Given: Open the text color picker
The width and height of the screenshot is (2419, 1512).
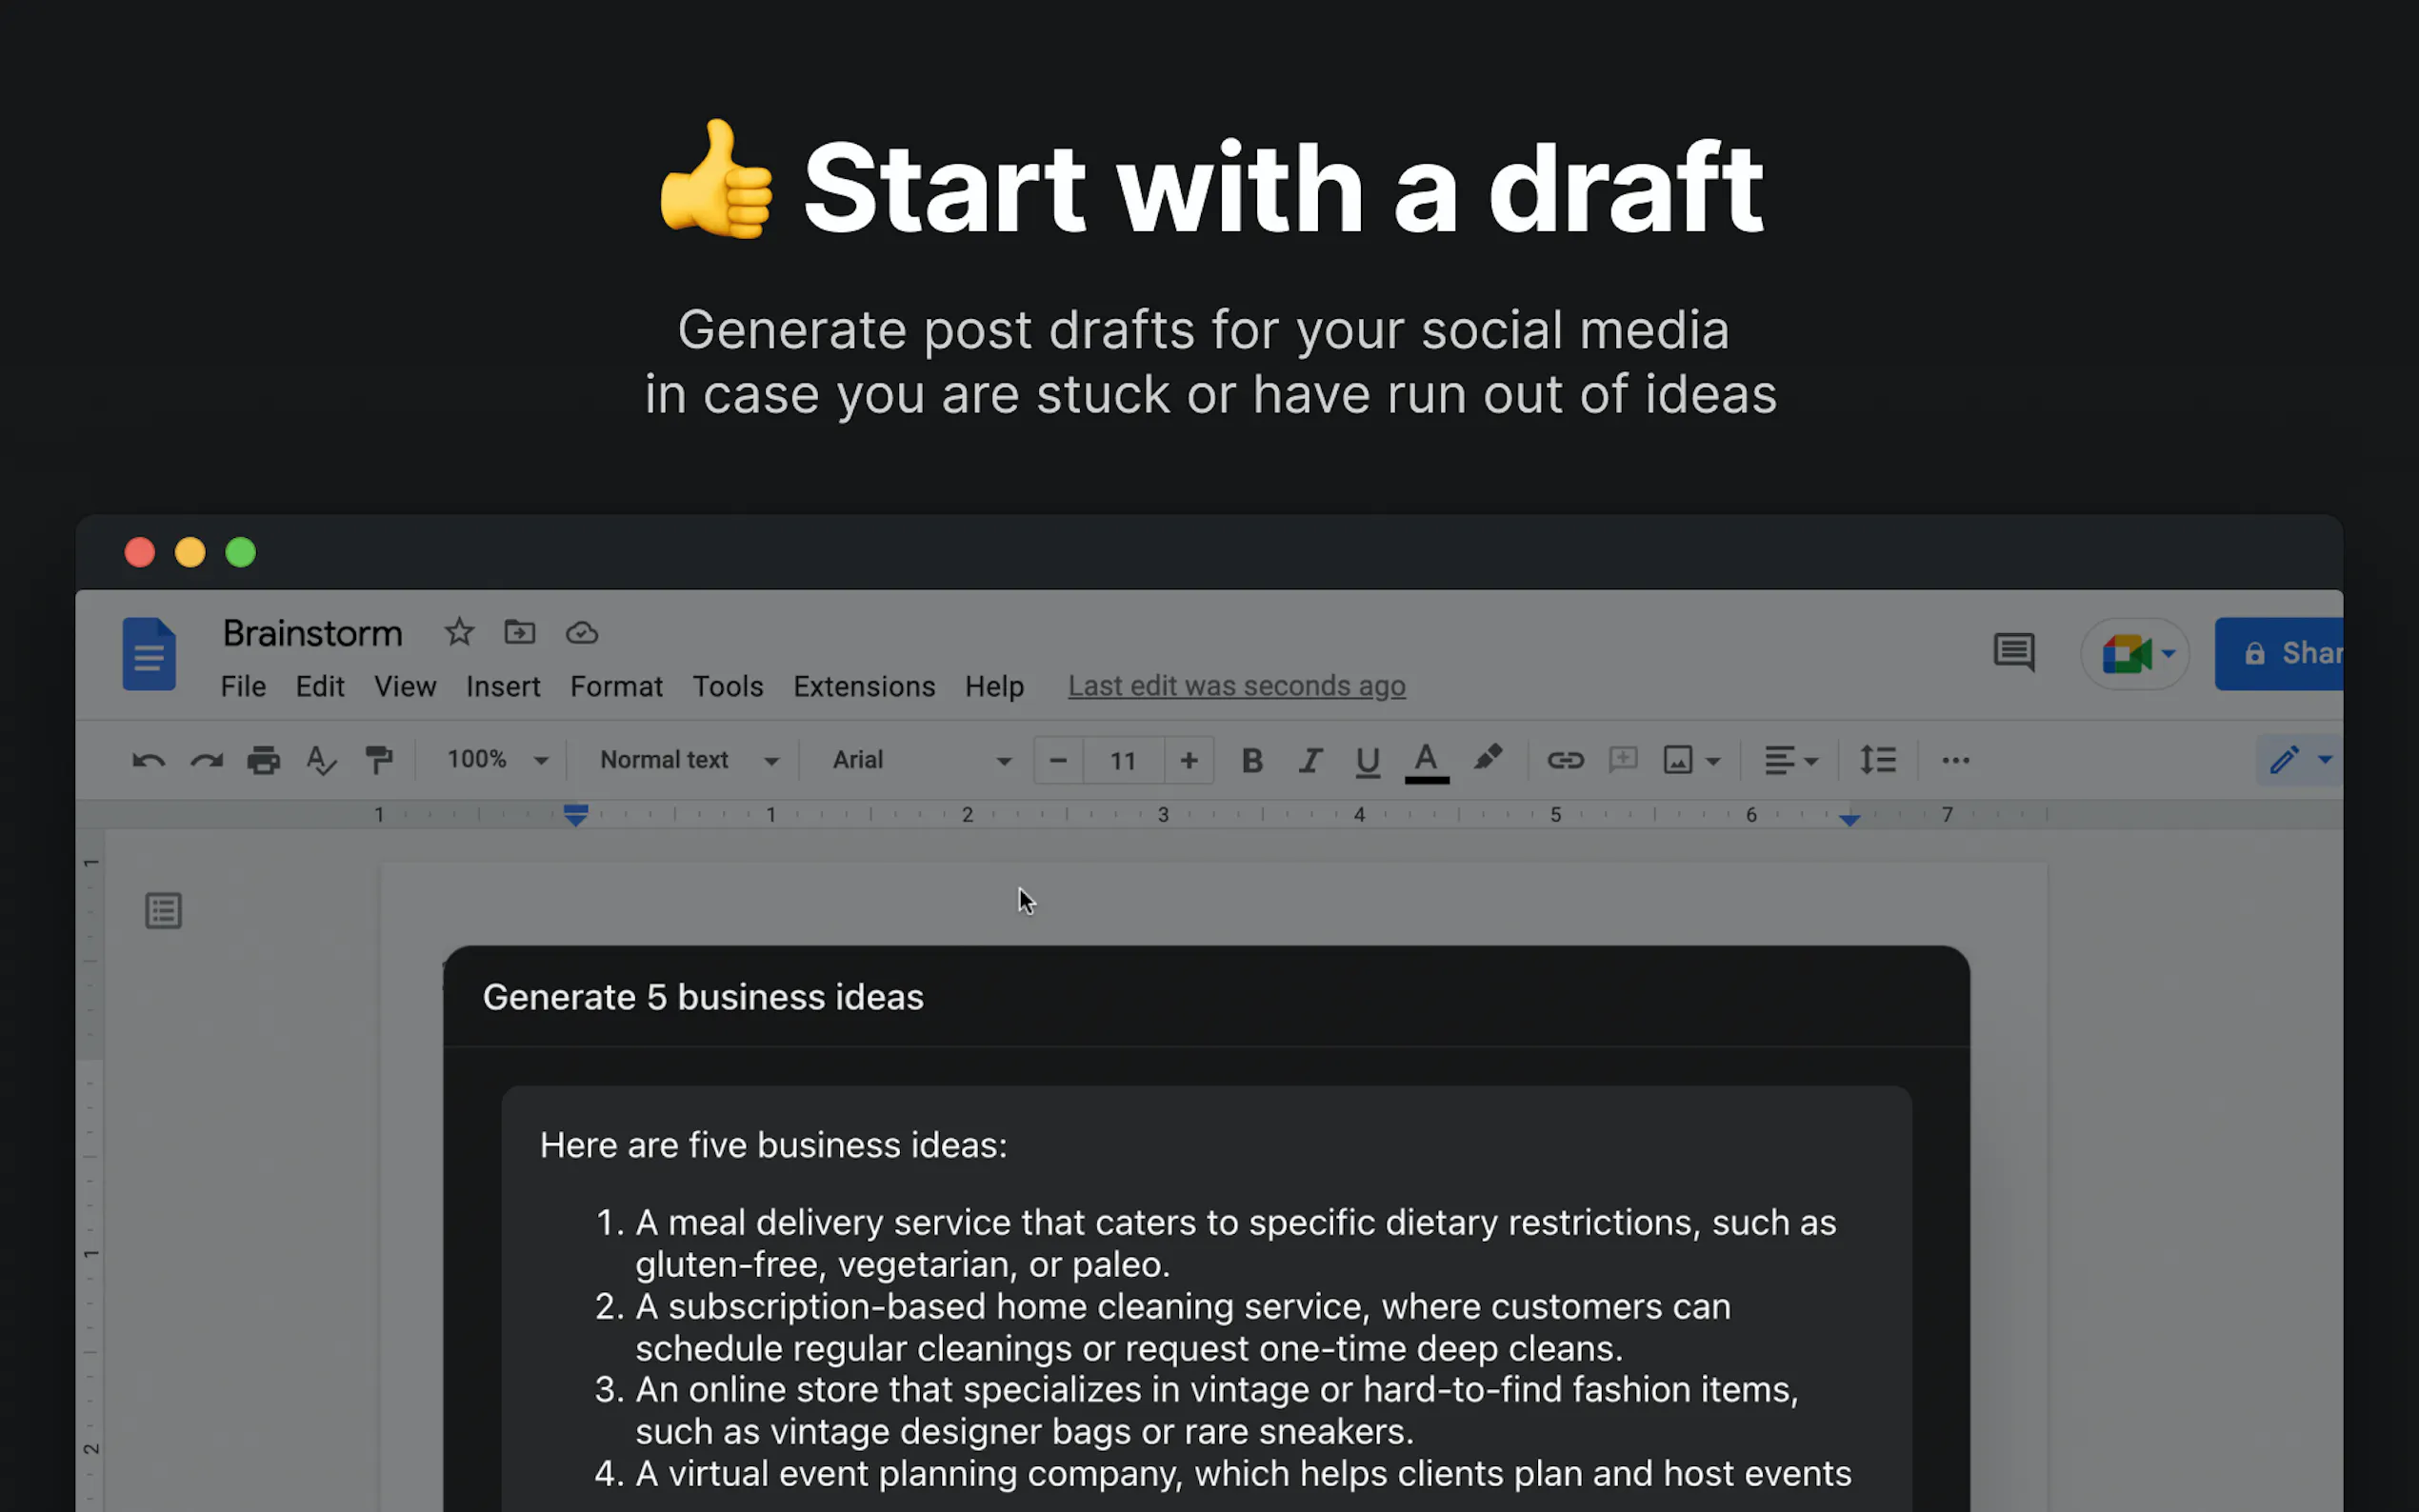Looking at the screenshot, I should coord(1427,761).
